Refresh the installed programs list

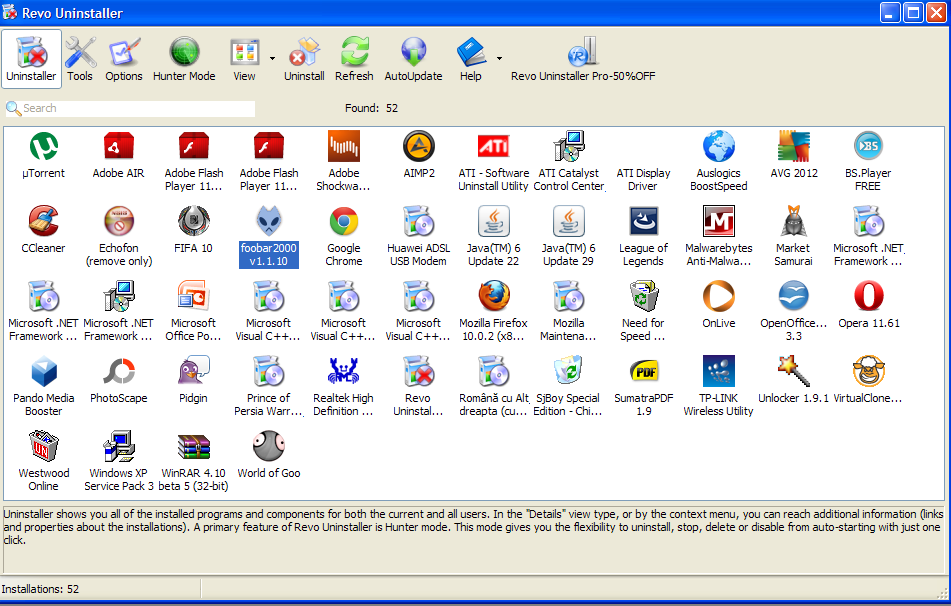point(354,59)
